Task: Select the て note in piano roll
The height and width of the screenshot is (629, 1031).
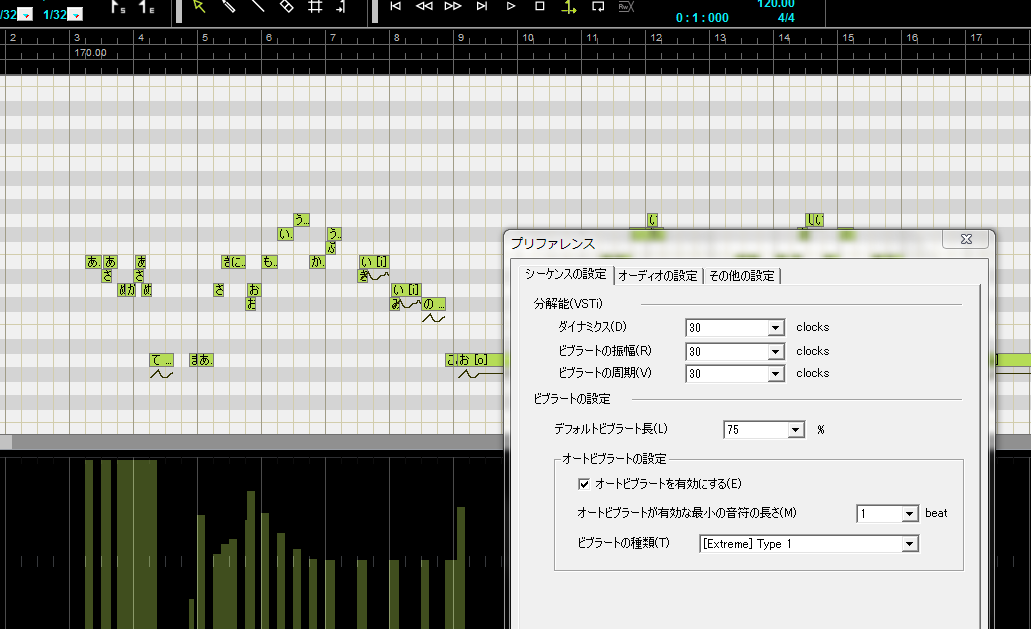Action: coord(162,360)
